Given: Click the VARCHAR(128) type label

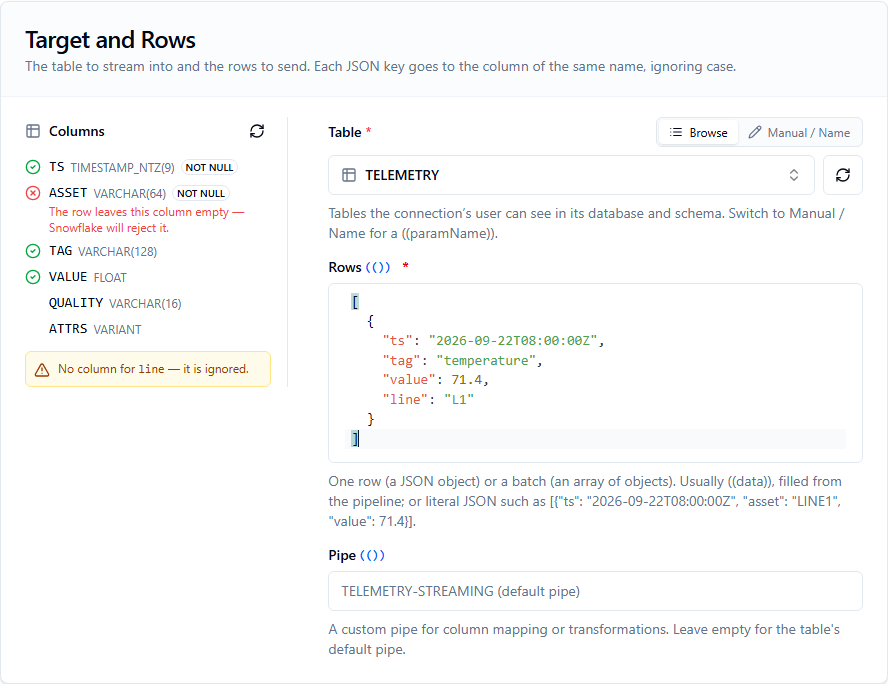Looking at the screenshot, I should pyautogui.click(x=117, y=251).
